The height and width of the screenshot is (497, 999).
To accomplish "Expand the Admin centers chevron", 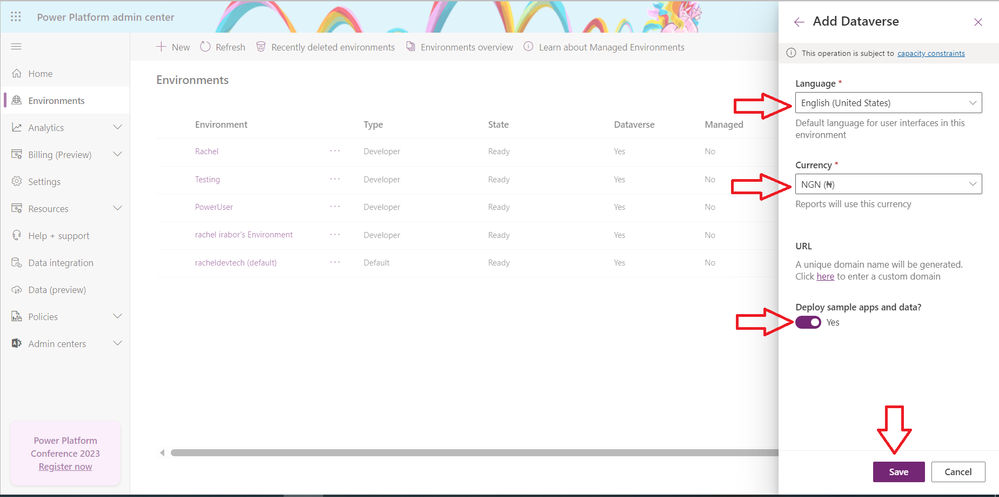I will (x=117, y=343).
